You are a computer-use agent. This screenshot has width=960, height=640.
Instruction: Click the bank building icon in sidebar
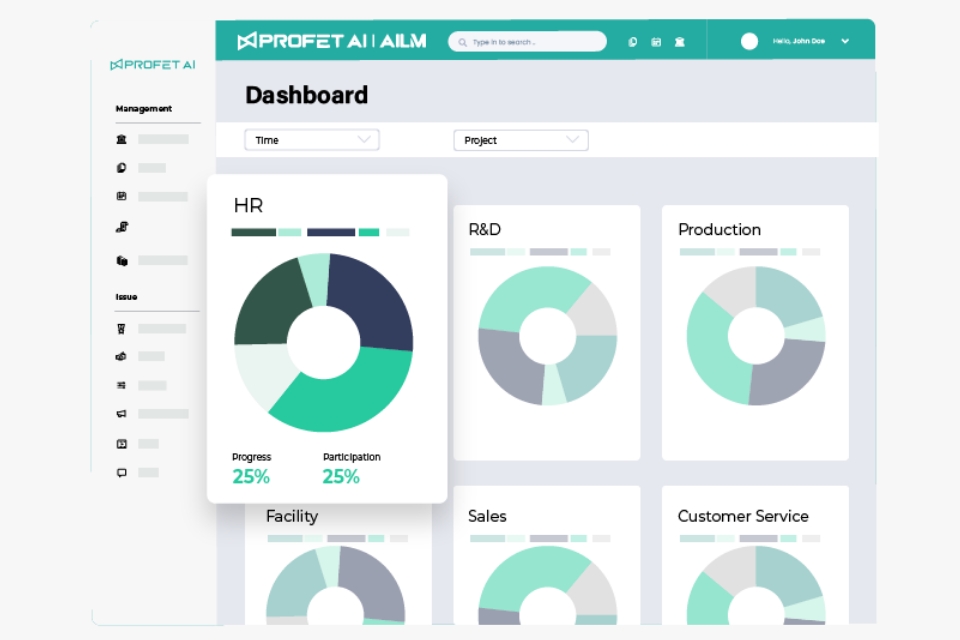coord(121,140)
